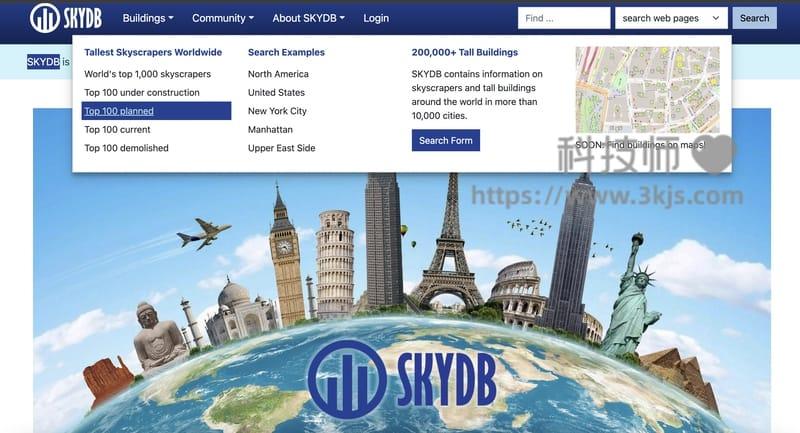Go to the Login page
Screen dimensions: 800x433
(x=376, y=18)
